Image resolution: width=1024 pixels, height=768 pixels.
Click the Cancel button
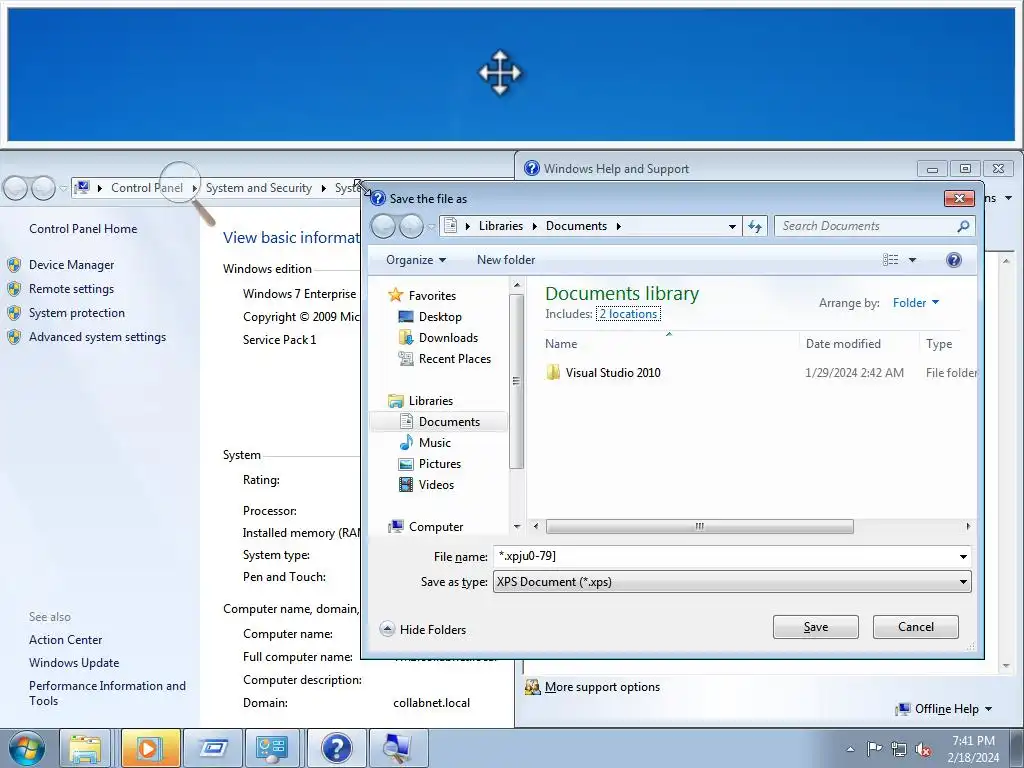point(916,627)
